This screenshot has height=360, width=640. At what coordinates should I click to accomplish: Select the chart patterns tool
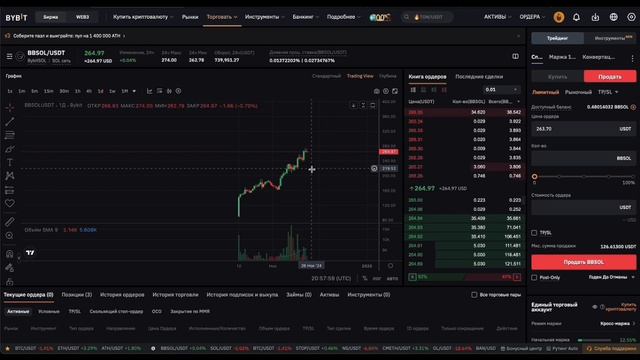pos(10,176)
